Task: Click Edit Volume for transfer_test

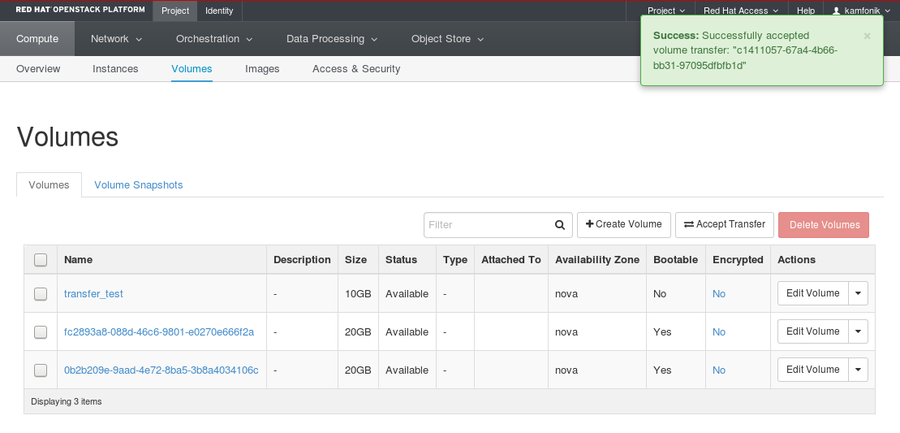Action: pyautogui.click(x=813, y=293)
